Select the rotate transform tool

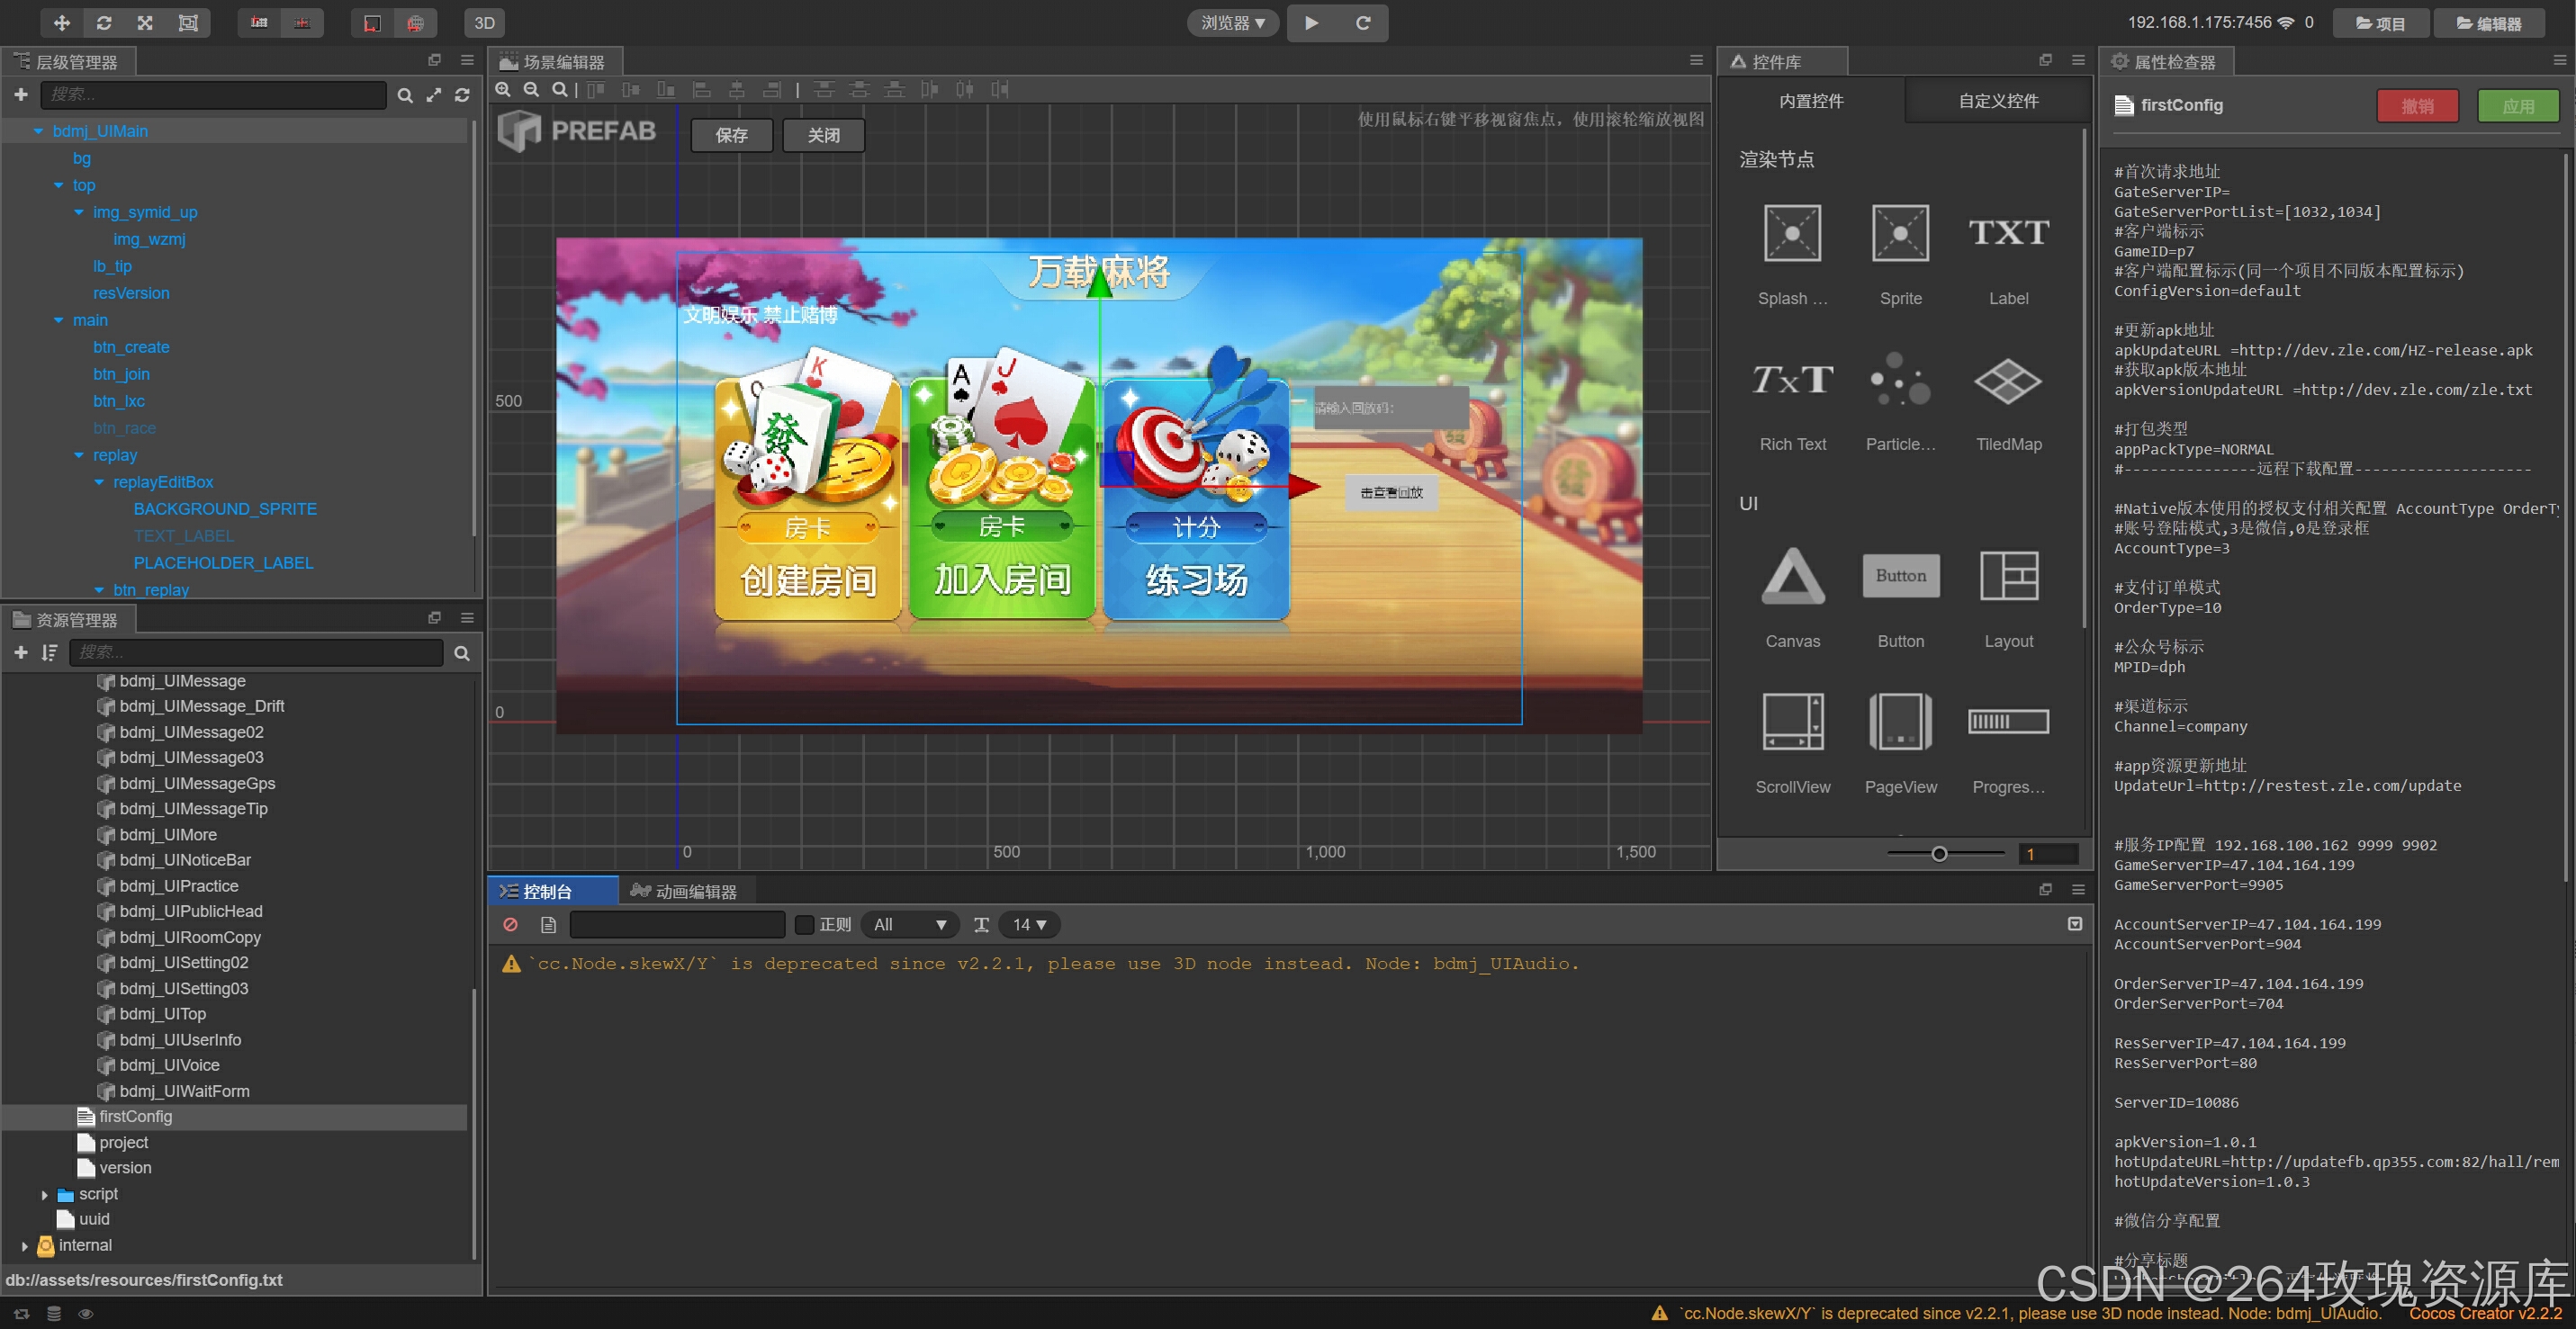[x=104, y=23]
